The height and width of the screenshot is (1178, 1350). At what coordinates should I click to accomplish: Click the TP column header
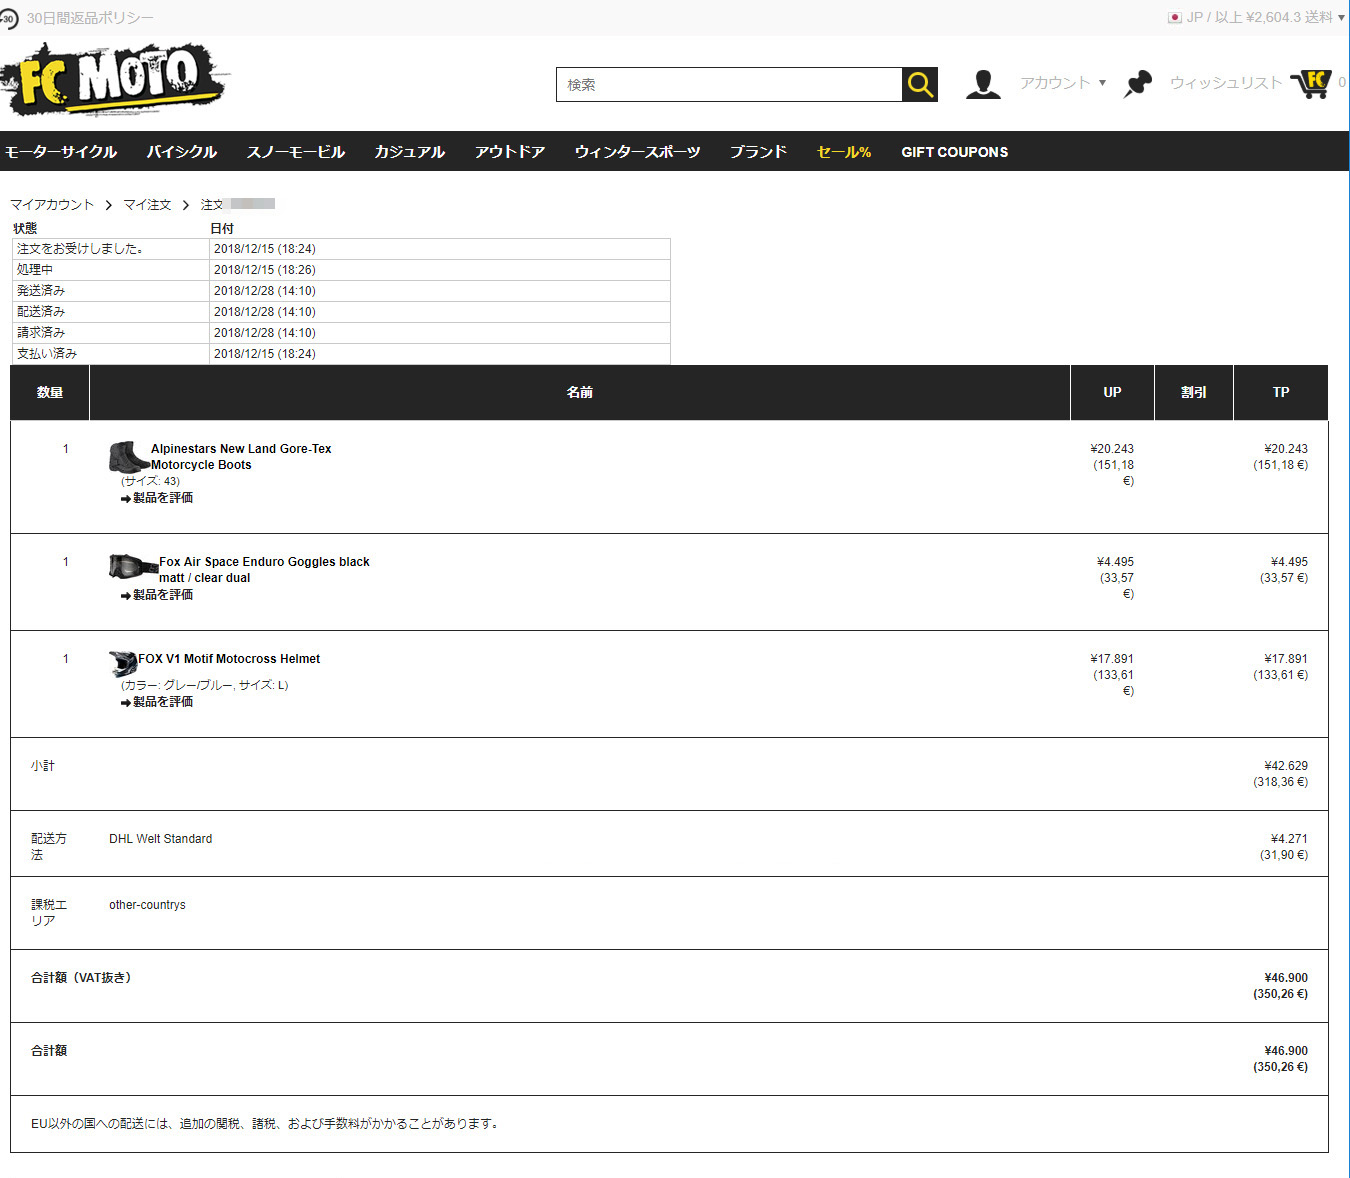1281,393
